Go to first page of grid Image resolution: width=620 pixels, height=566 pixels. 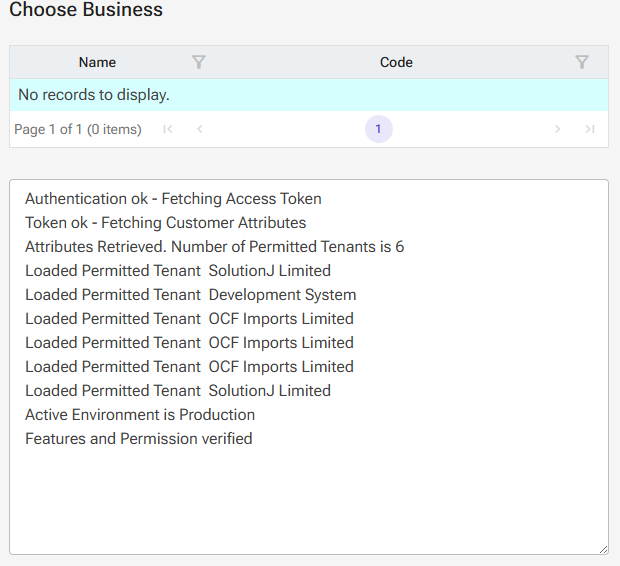(168, 129)
